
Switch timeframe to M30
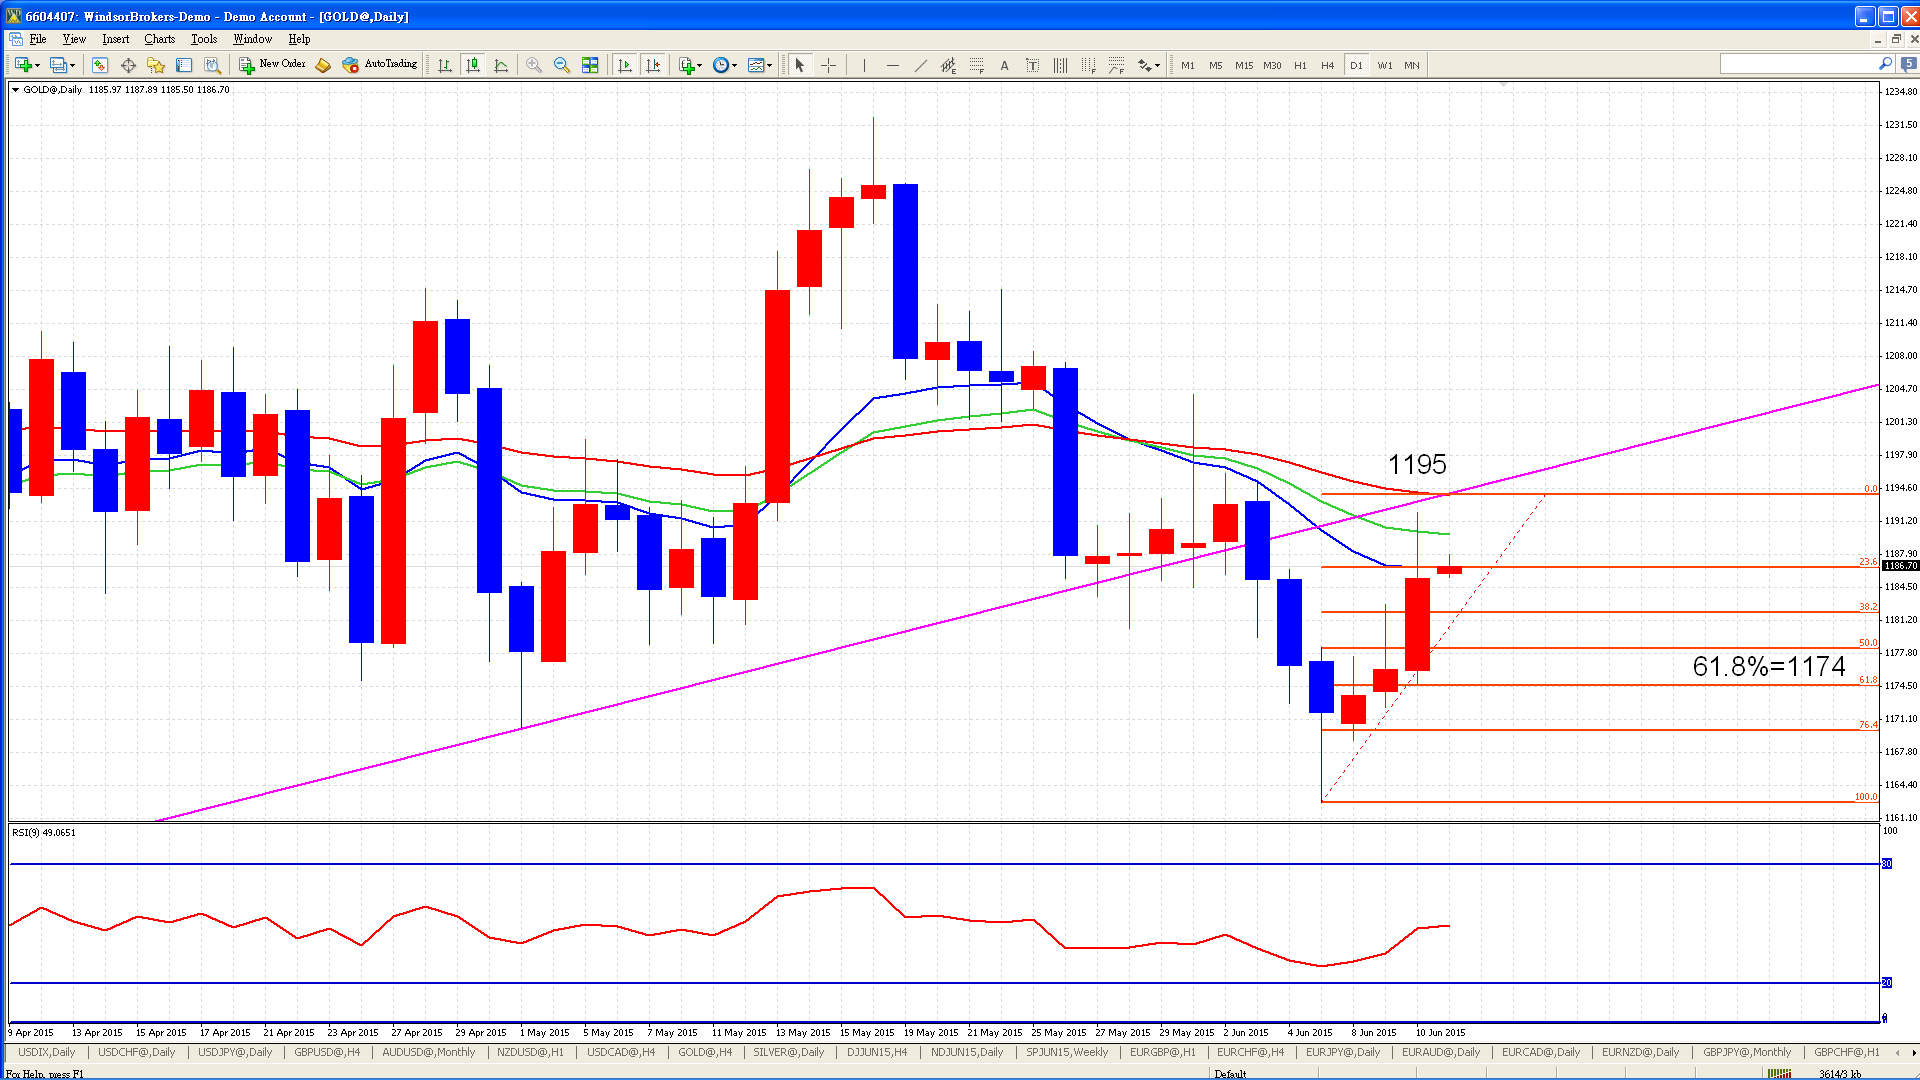tap(1272, 65)
